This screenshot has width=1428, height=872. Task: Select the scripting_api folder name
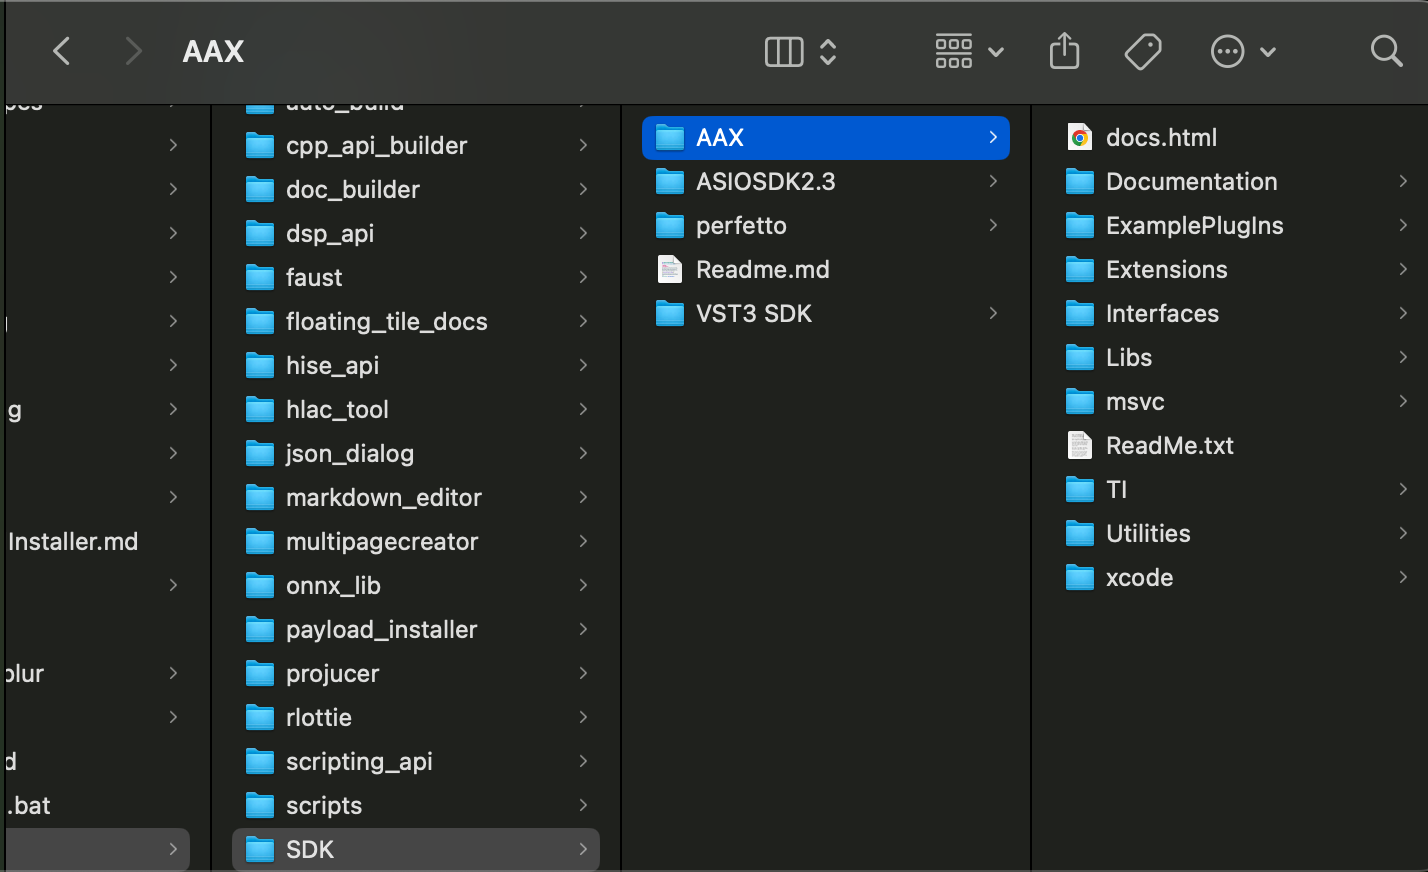tap(359, 762)
